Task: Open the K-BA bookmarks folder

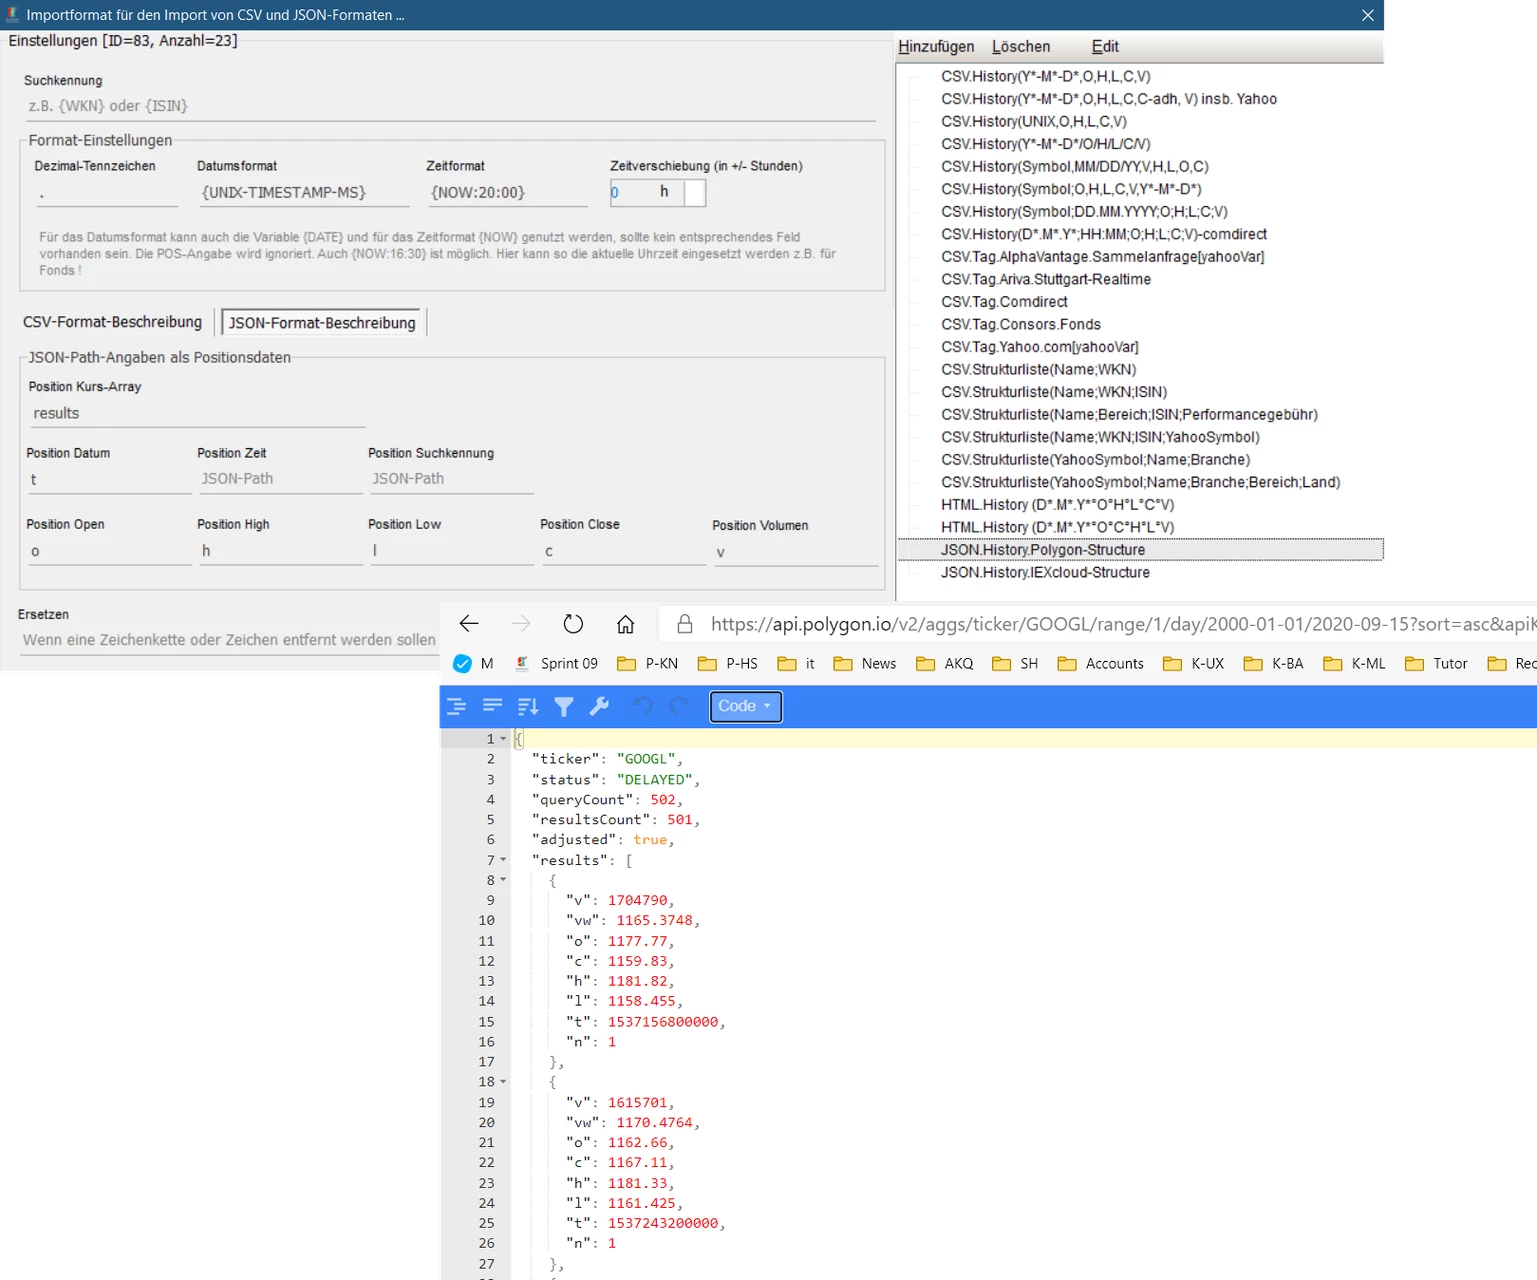Action: tap(1274, 663)
